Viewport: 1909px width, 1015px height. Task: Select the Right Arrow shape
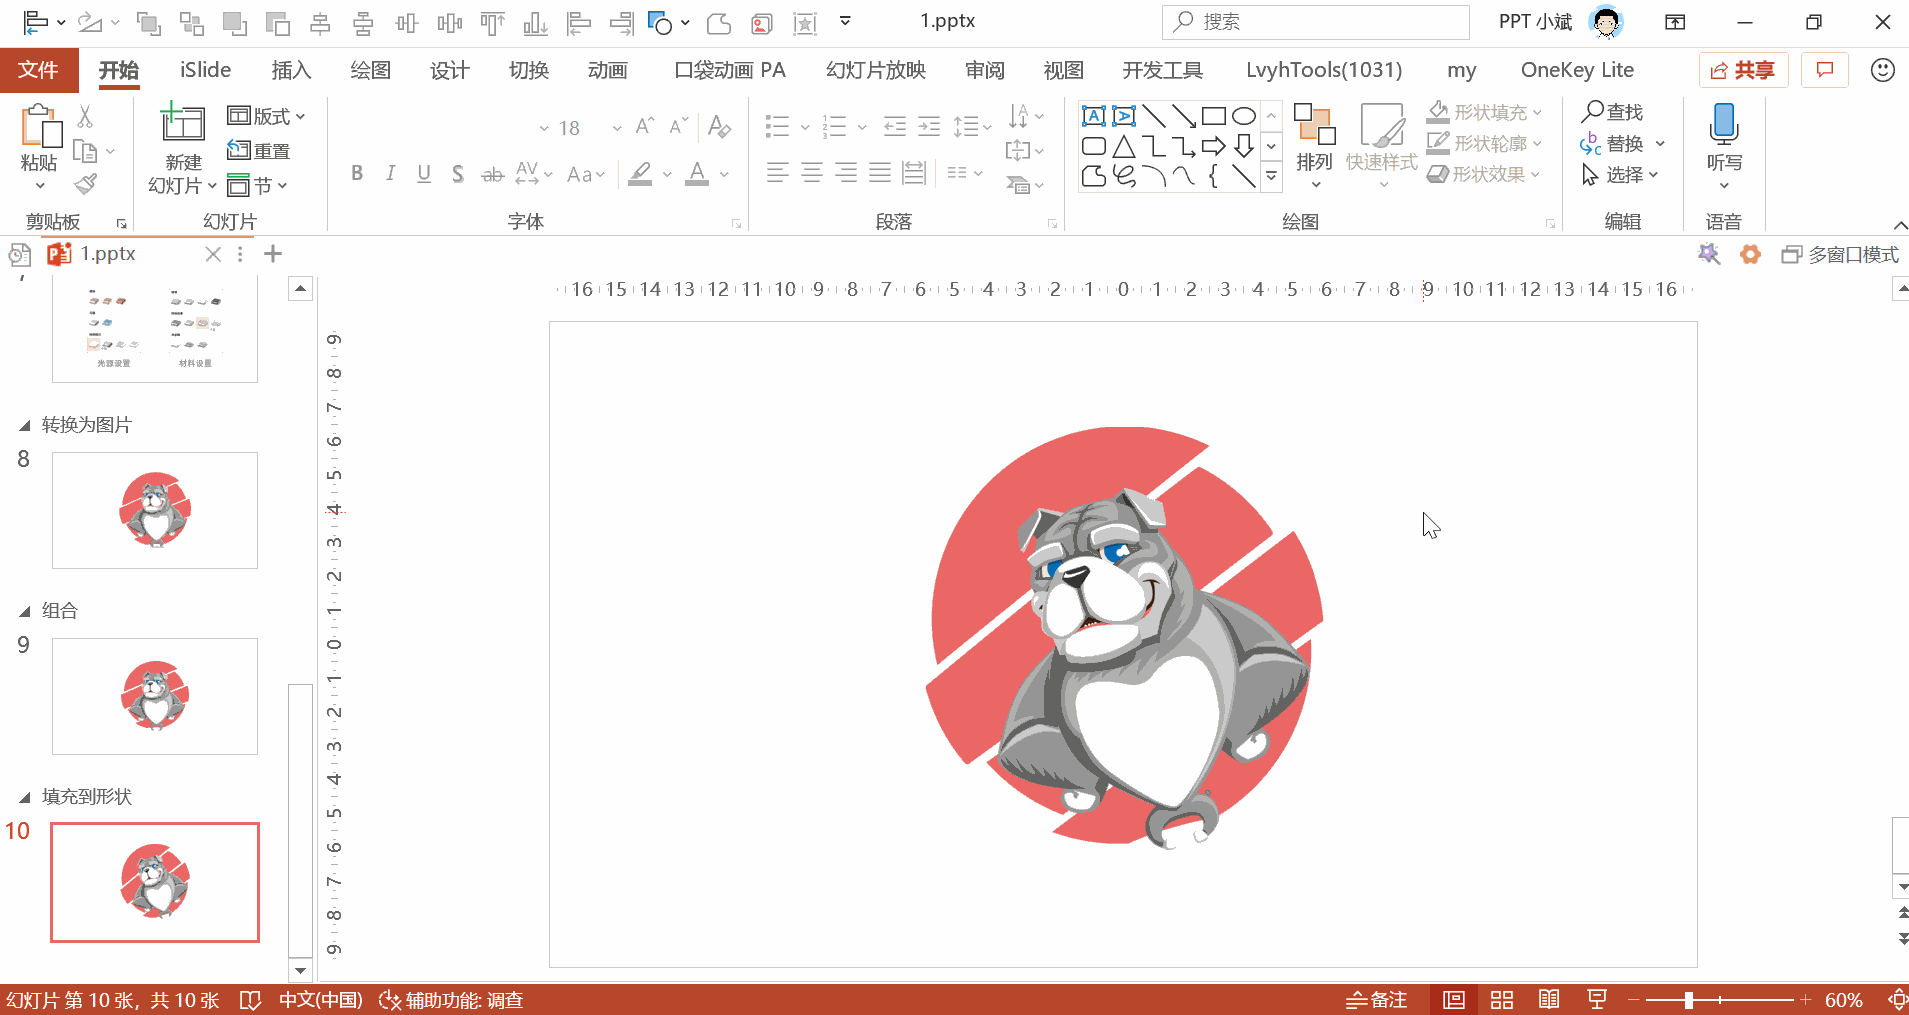coord(1214,146)
